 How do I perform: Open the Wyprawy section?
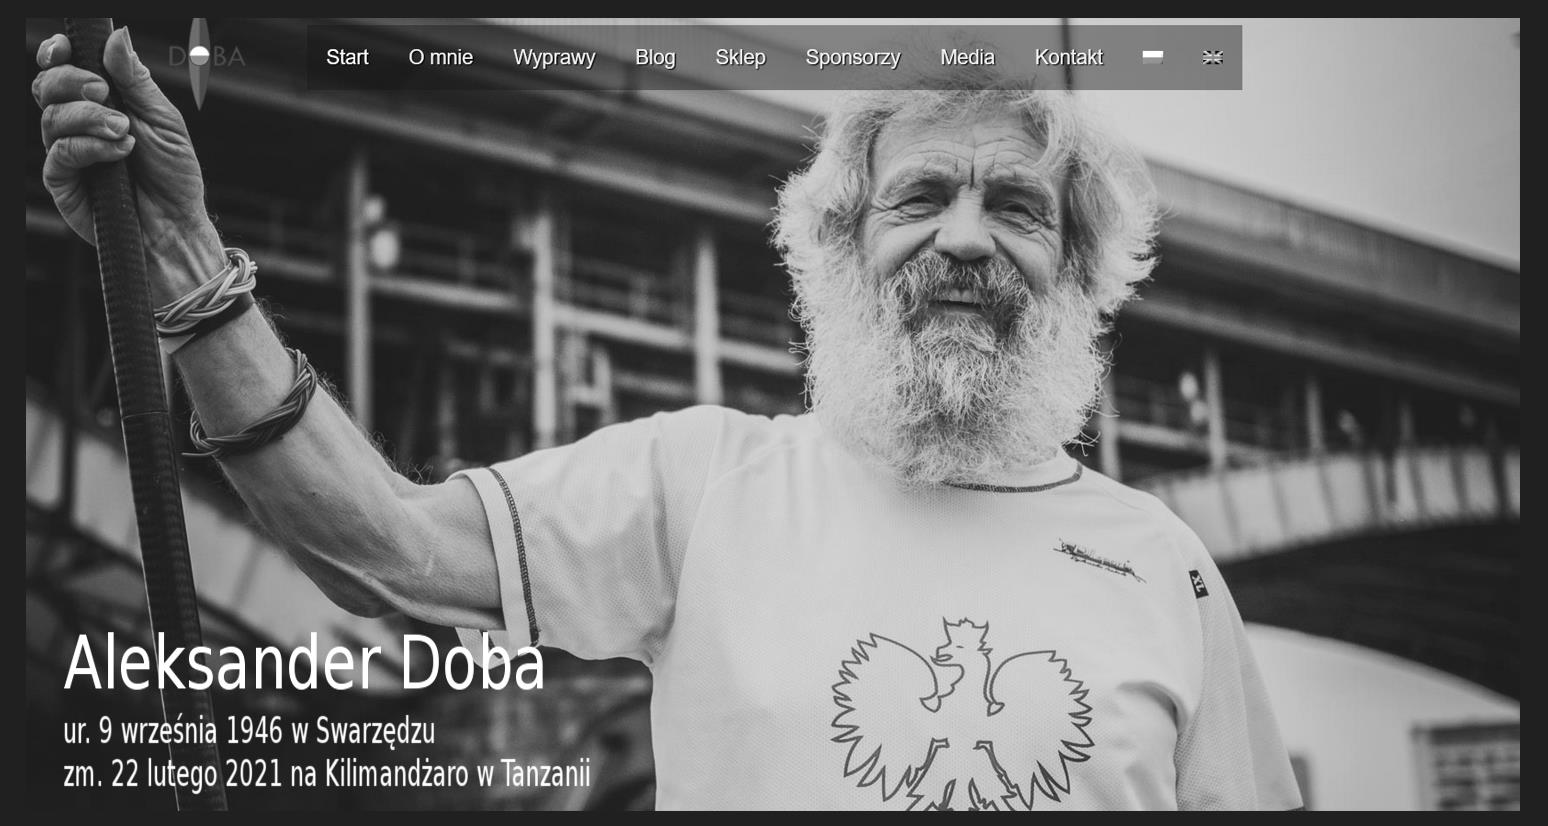pos(554,57)
